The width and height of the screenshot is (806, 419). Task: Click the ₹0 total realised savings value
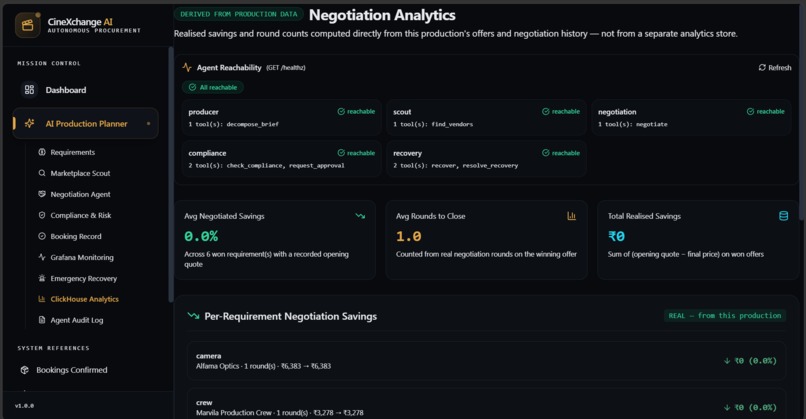[x=616, y=236]
